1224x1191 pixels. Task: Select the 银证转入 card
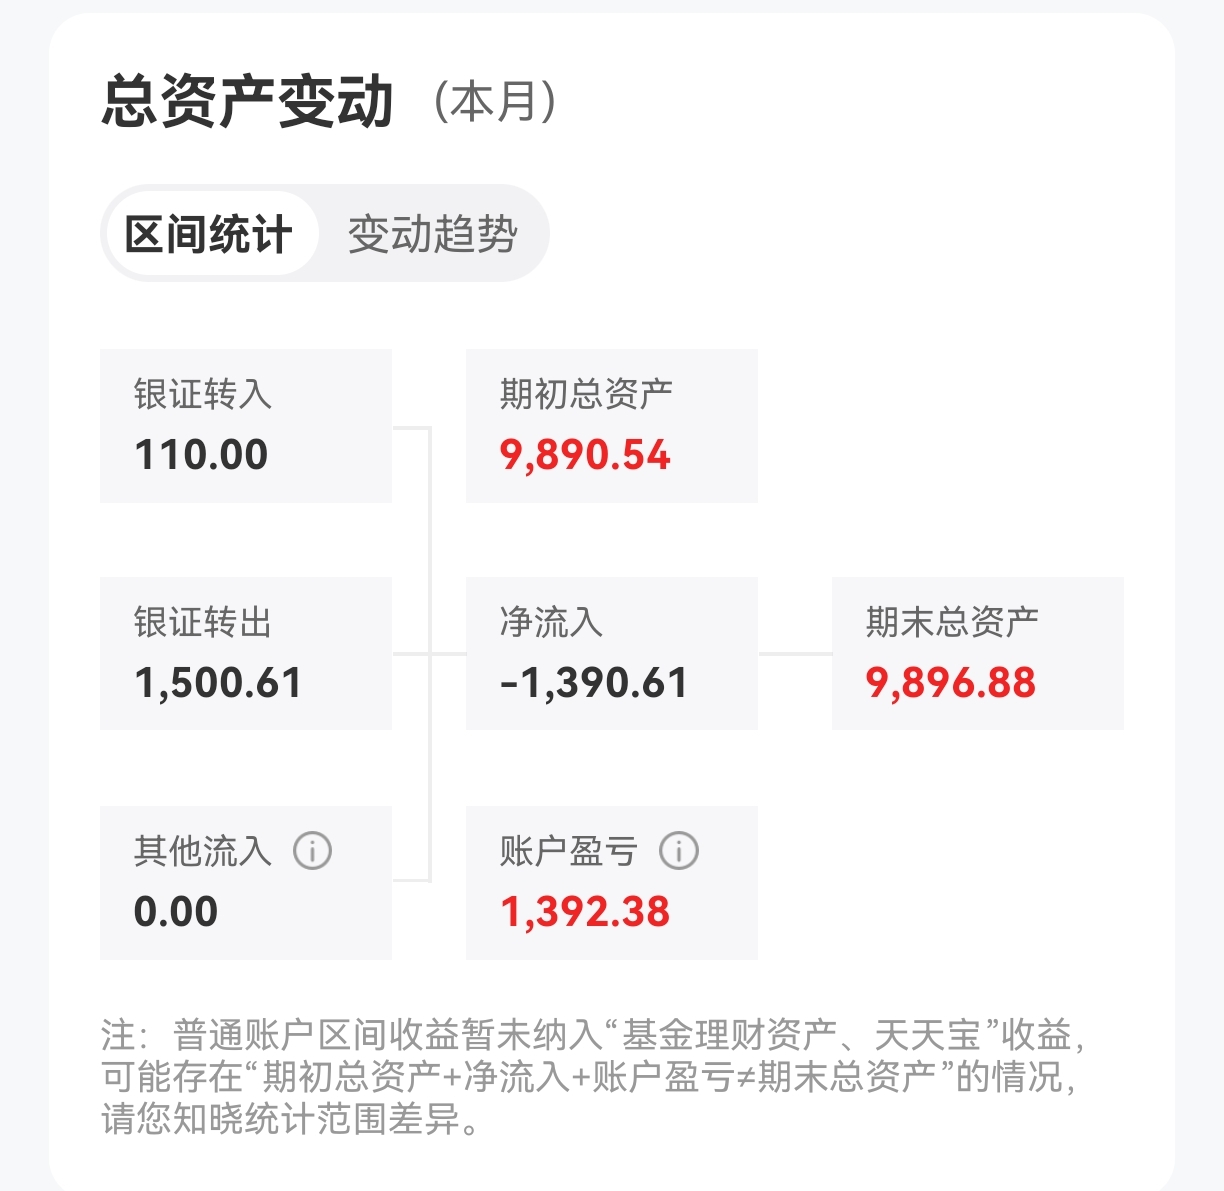tap(246, 426)
